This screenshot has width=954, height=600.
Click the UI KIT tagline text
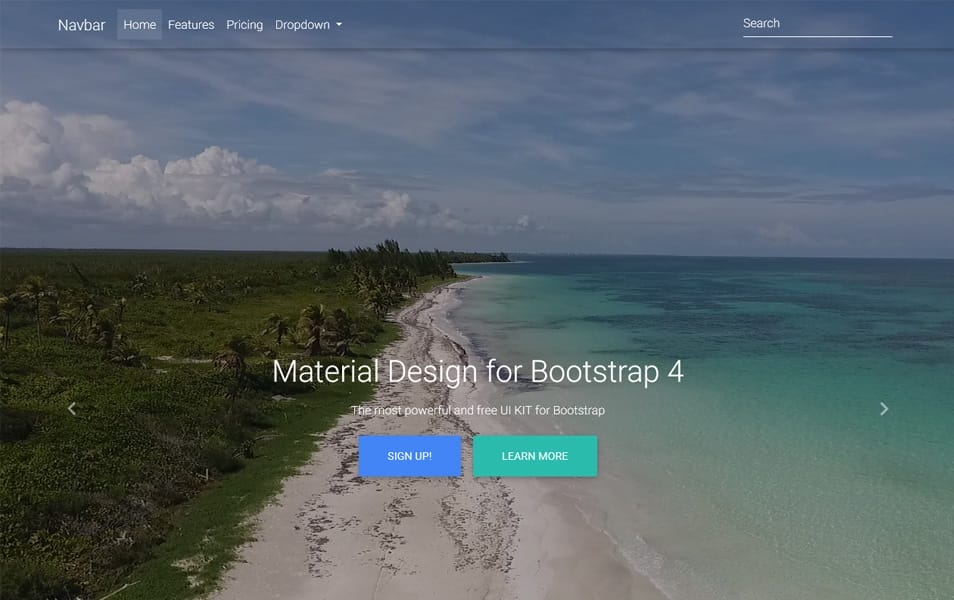point(477,409)
